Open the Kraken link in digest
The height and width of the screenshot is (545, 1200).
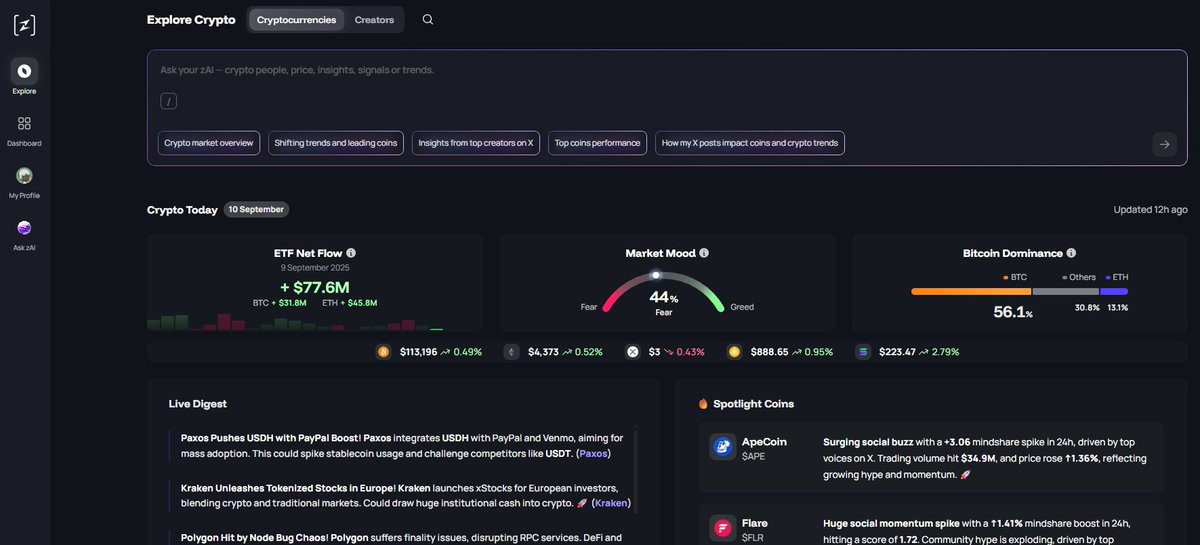click(610, 502)
